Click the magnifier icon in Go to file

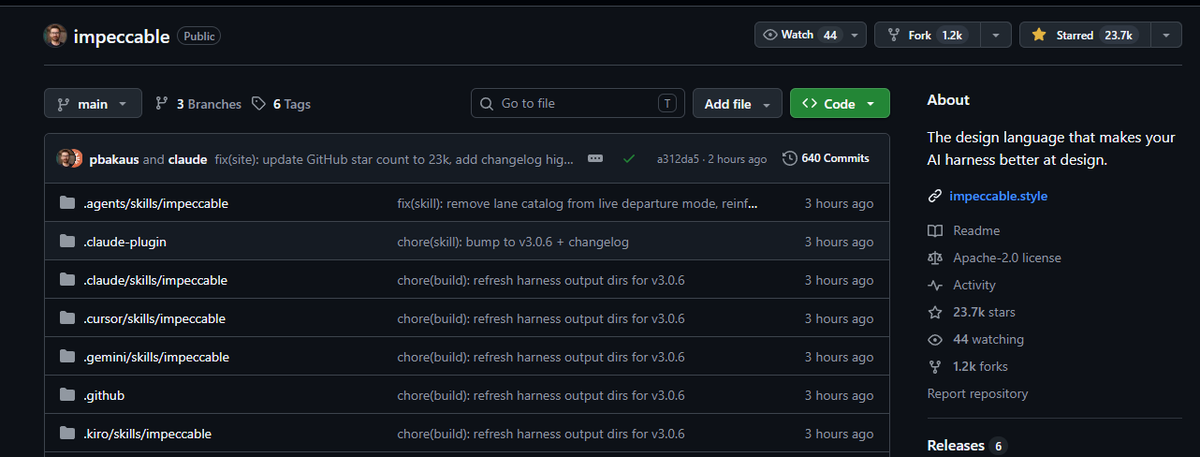487,103
